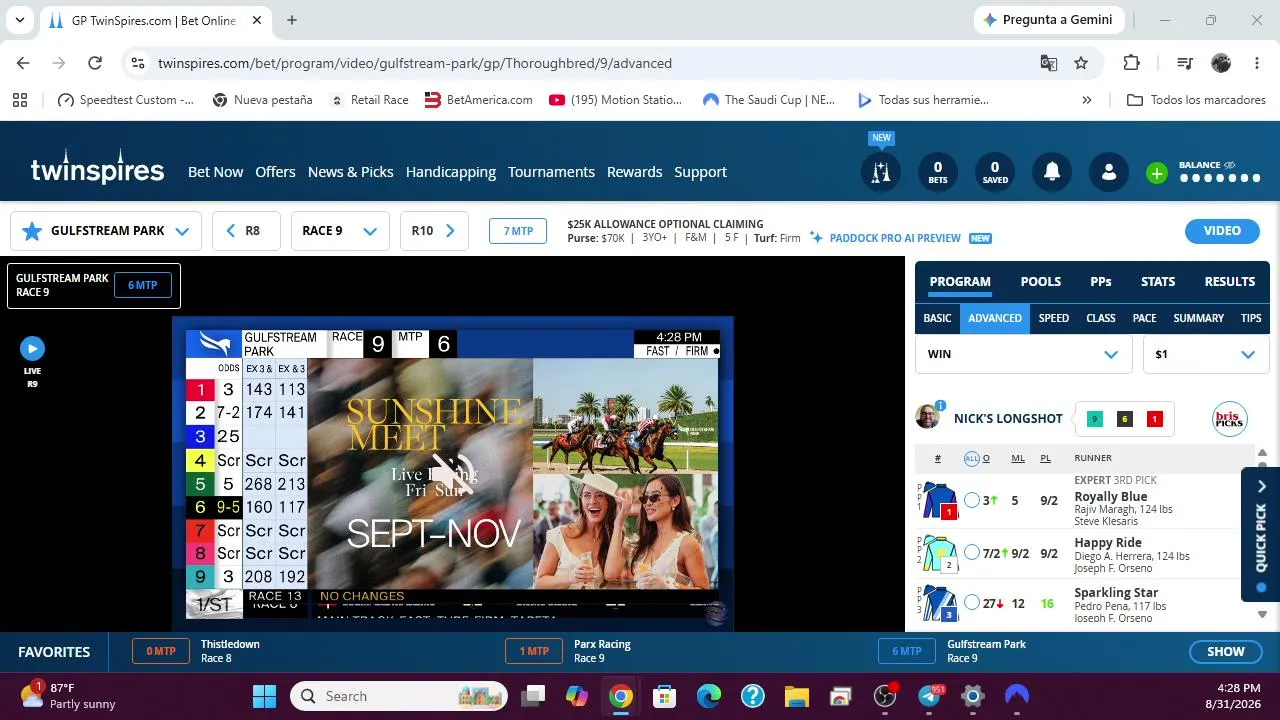Viewport: 1280px width, 720px height.
Task: Open the Windows Start menu
Action: click(264, 696)
